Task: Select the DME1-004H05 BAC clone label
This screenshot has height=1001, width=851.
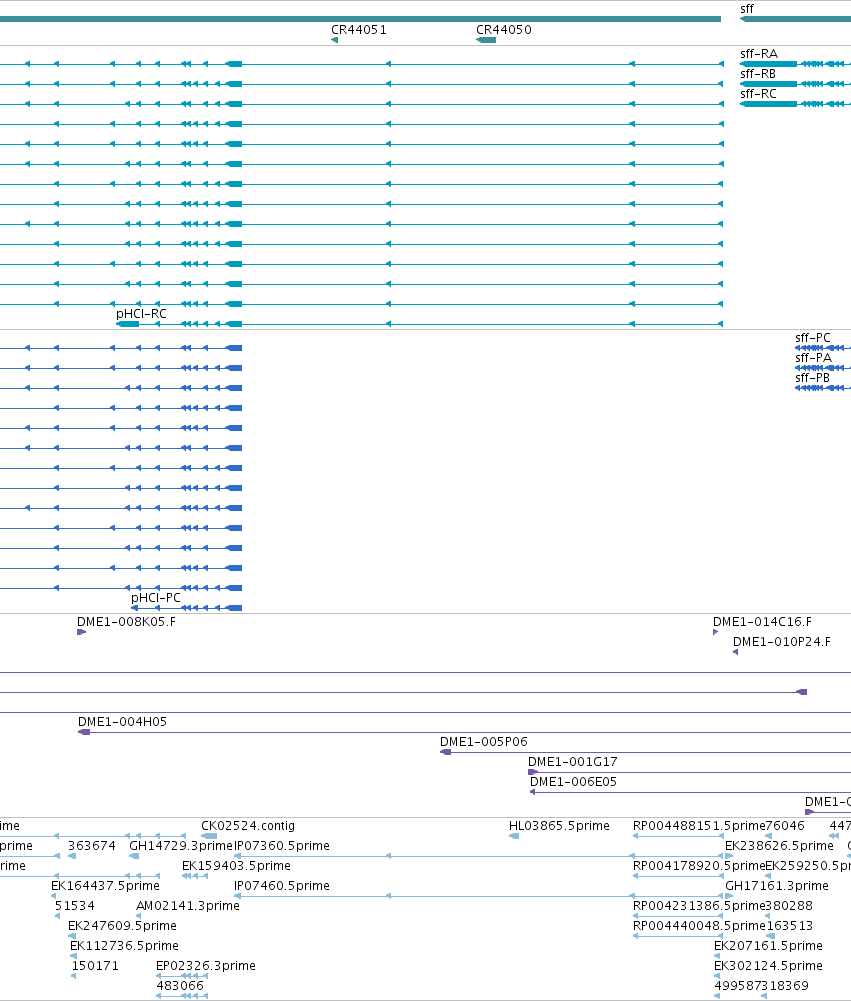Action: (123, 722)
